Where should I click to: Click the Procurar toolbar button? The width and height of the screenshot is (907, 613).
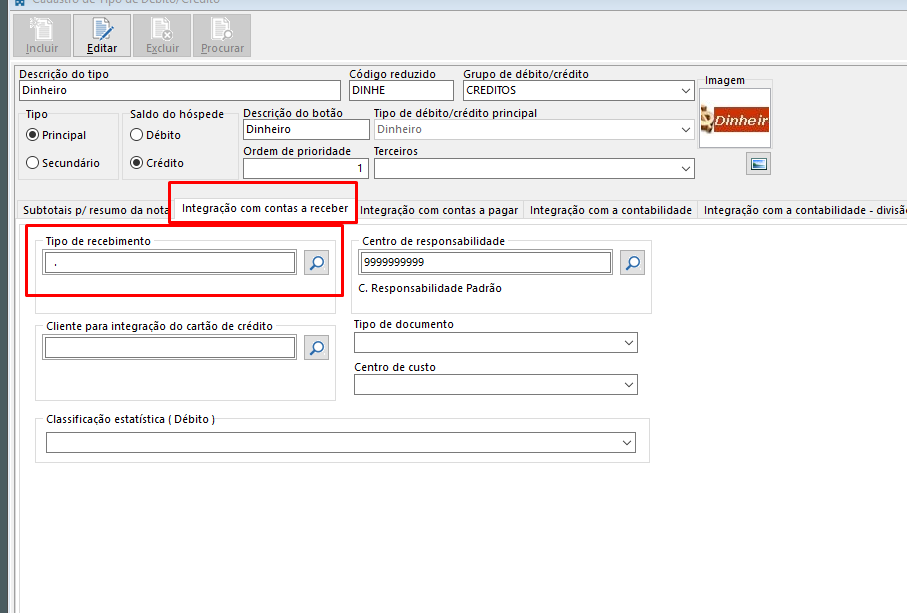222,36
